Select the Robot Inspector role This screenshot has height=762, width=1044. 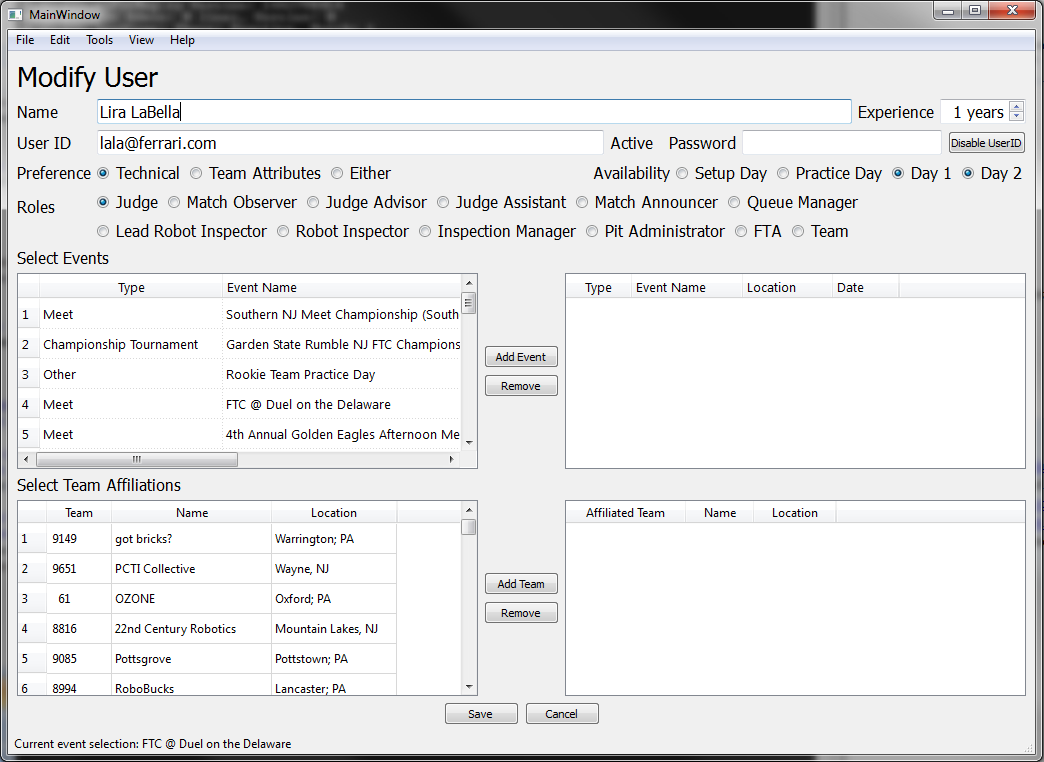tap(284, 231)
